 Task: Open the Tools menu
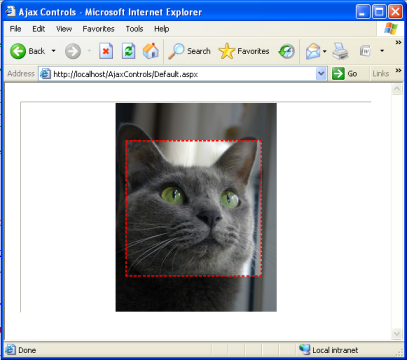coord(134,29)
